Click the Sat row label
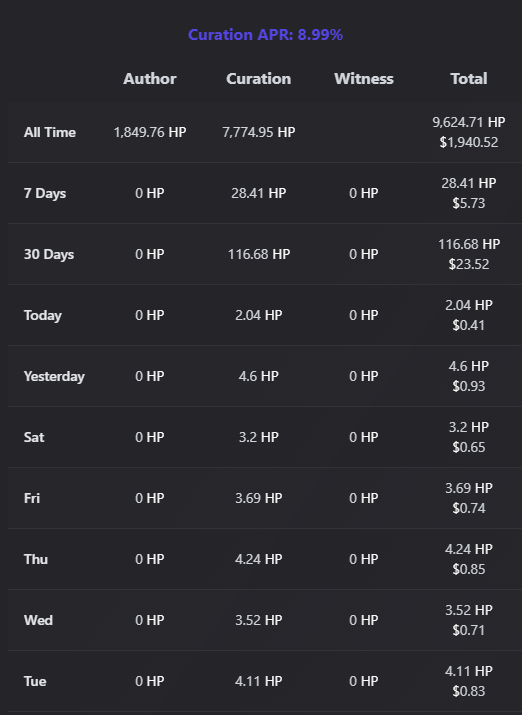The height and width of the screenshot is (715, 522). [x=34, y=437]
